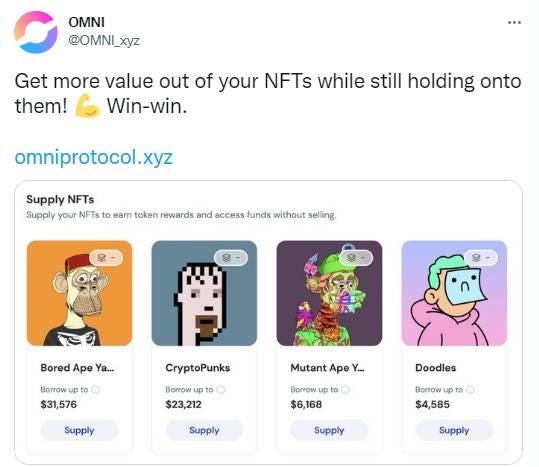Screen dimensions: 539x467
Task: Open the Bored Ape NFT artwork thumbnail
Action: pyautogui.click(x=79, y=293)
